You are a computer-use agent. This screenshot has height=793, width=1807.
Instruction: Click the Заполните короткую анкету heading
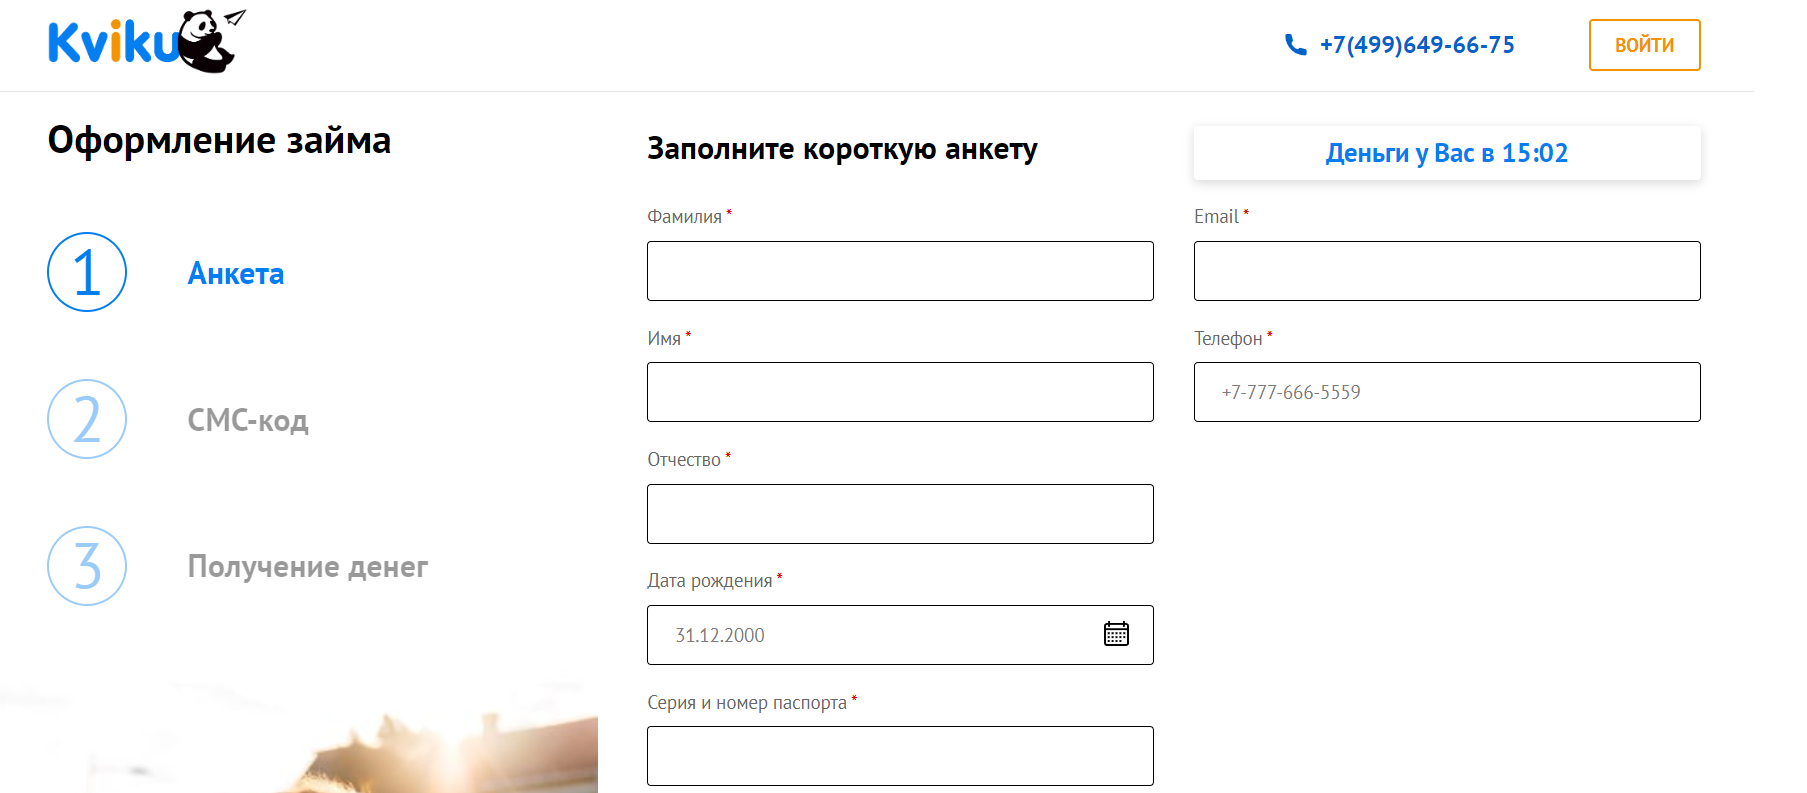coord(842,149)
